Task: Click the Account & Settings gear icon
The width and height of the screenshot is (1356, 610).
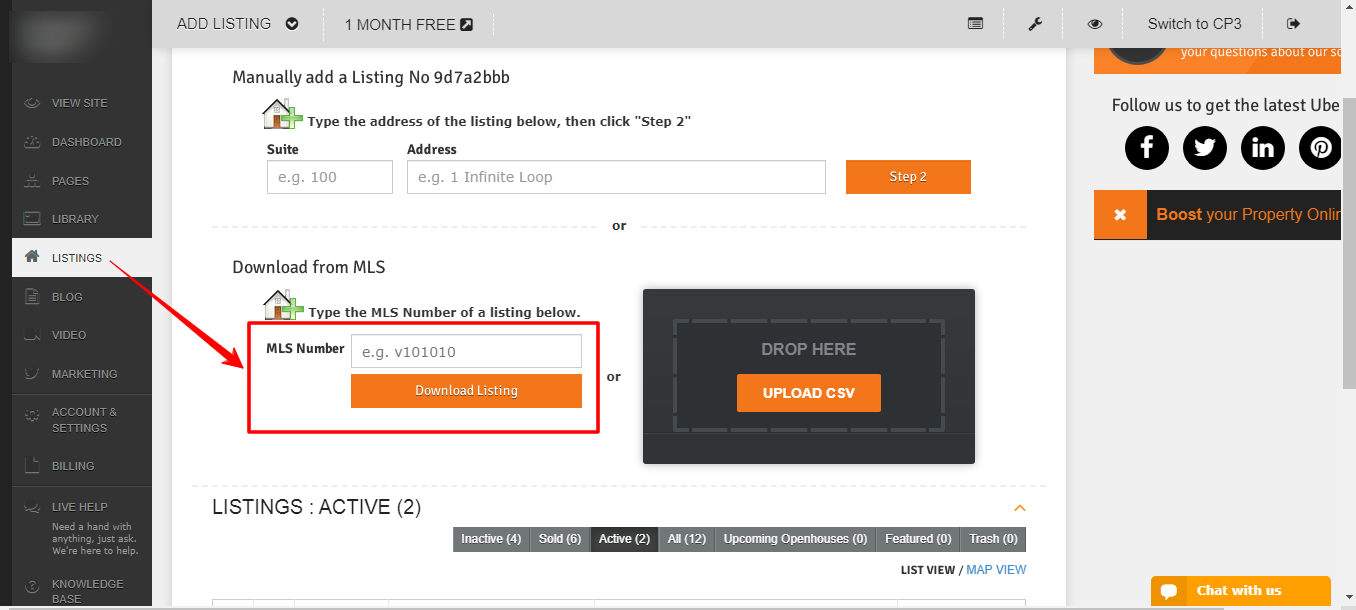Action: click(x=32, y=413)
